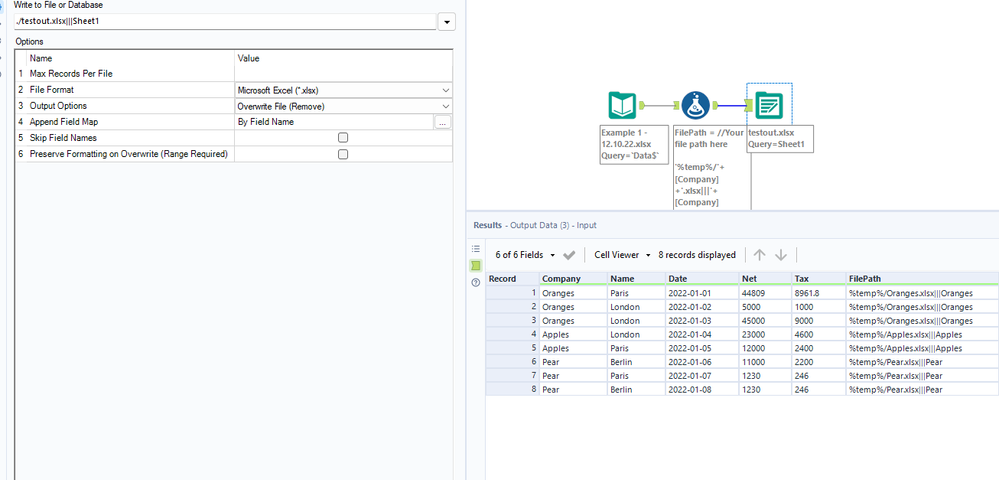This screenshot has height=480, width=999.
Task: Select the Formula tool on canvas
Action: point(696,105)
